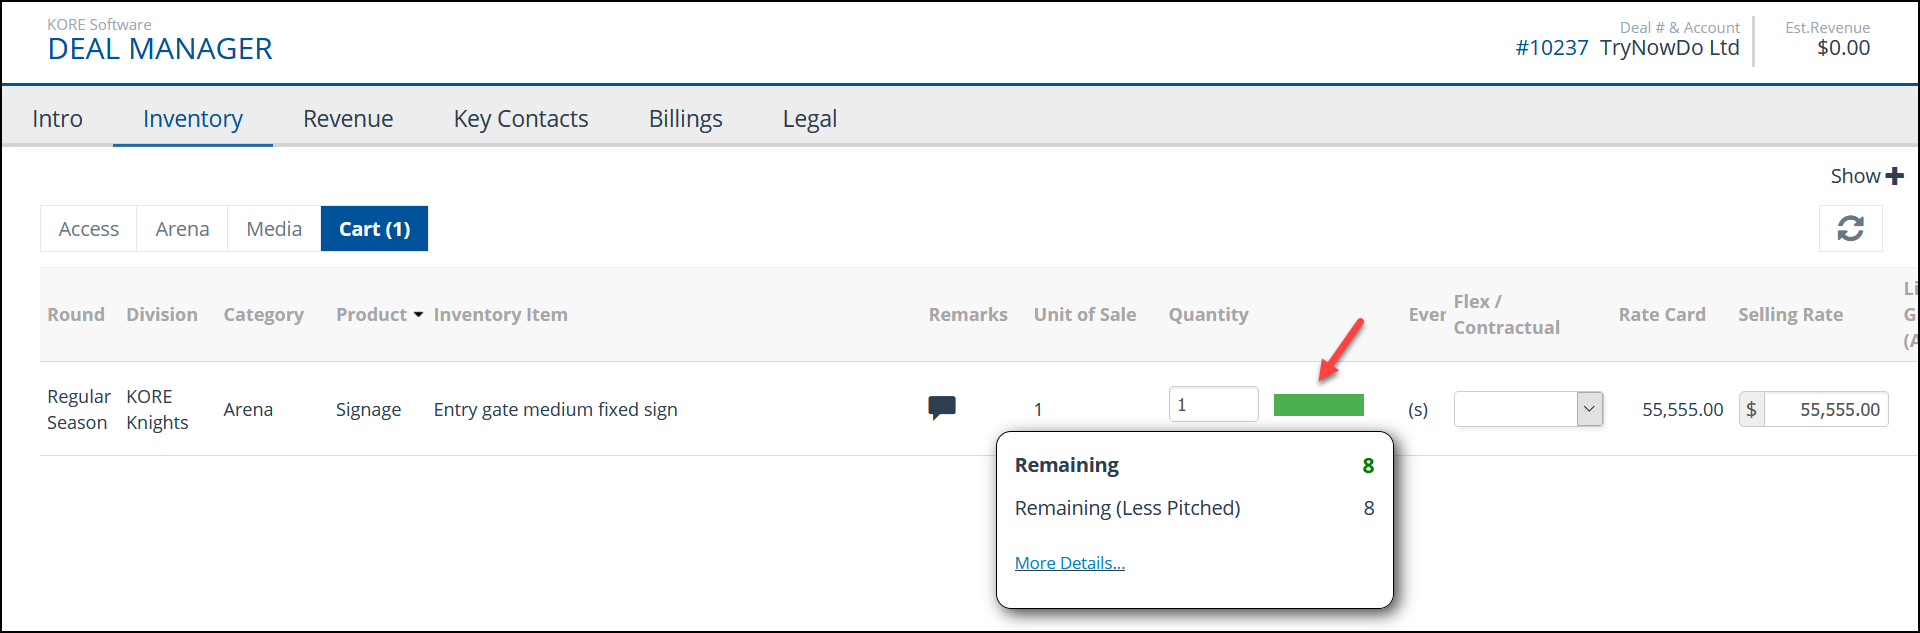1920x633 pixels.
Task: Click the Selling Rate amount field
Action: pos(1826,409)
